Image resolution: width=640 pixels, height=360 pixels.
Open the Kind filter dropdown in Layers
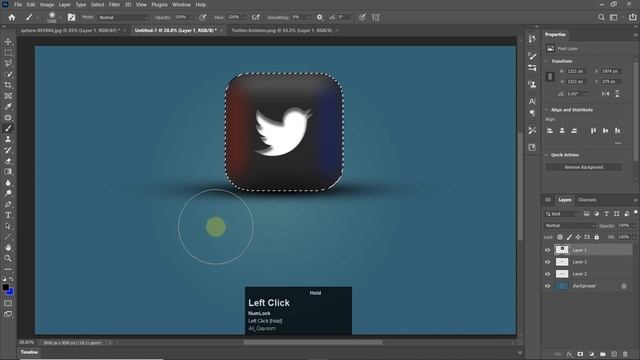click(562, 214)
